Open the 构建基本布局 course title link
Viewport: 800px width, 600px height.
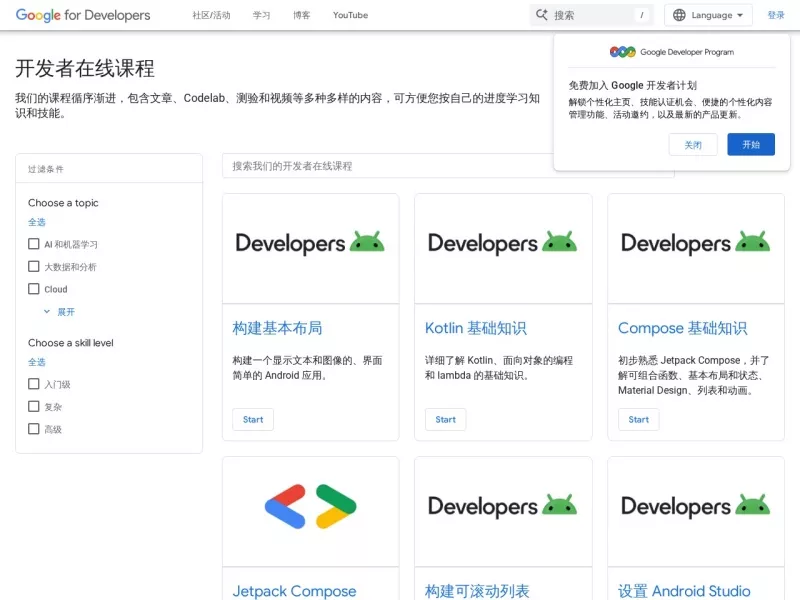click(277, 328)
